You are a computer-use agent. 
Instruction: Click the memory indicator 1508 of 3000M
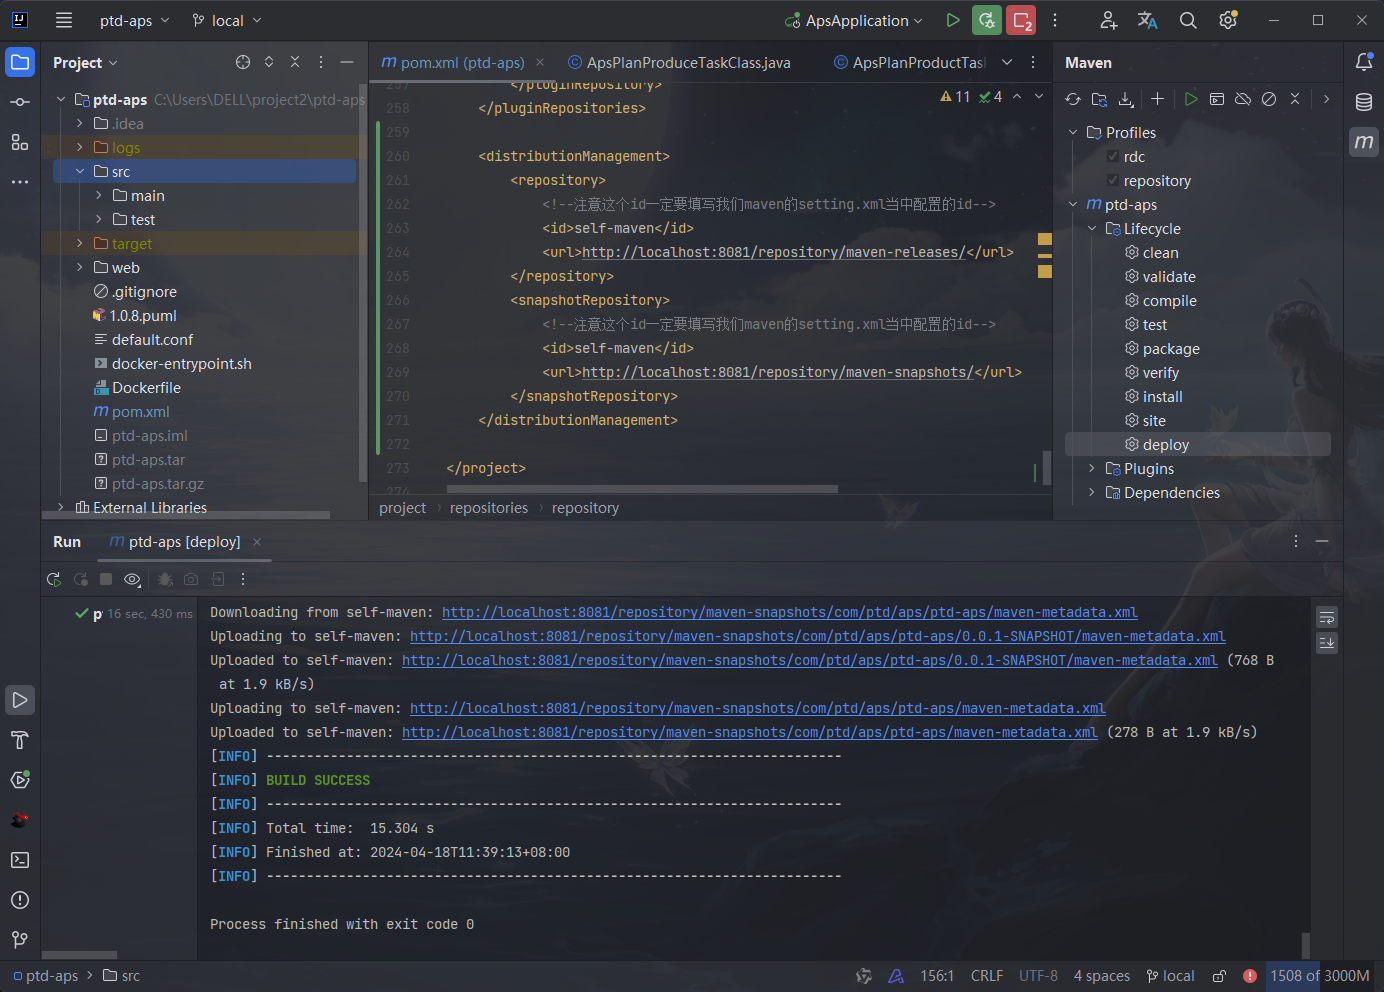[x=1320, y=976]
